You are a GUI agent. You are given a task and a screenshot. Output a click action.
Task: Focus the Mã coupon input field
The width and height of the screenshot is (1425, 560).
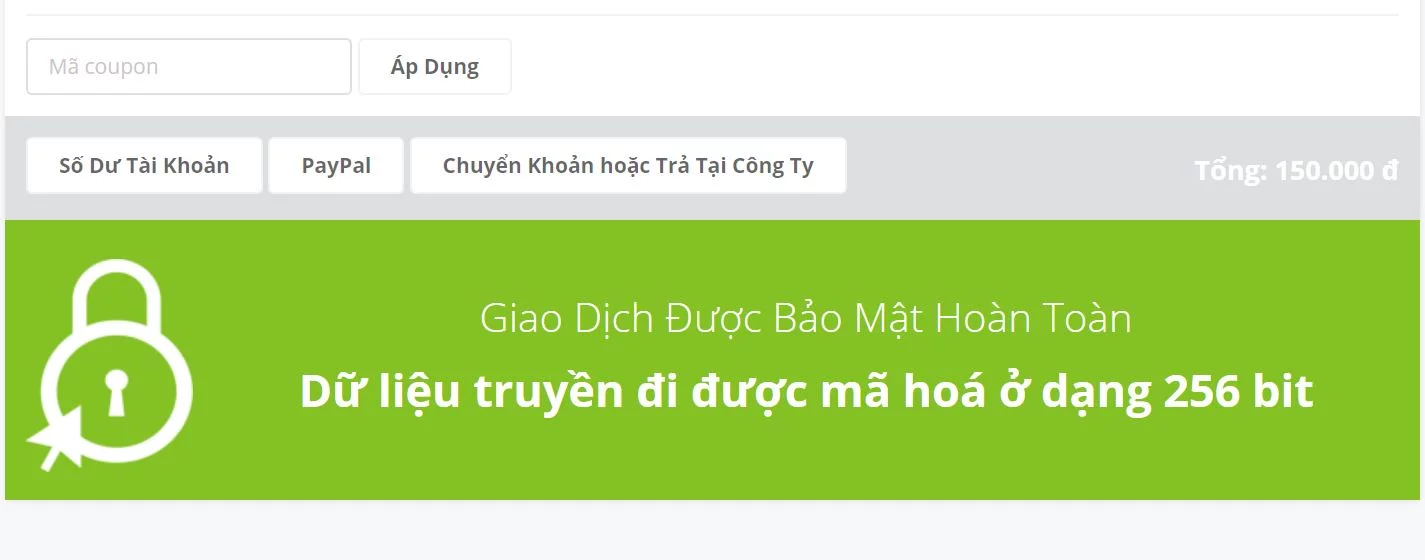189,67
